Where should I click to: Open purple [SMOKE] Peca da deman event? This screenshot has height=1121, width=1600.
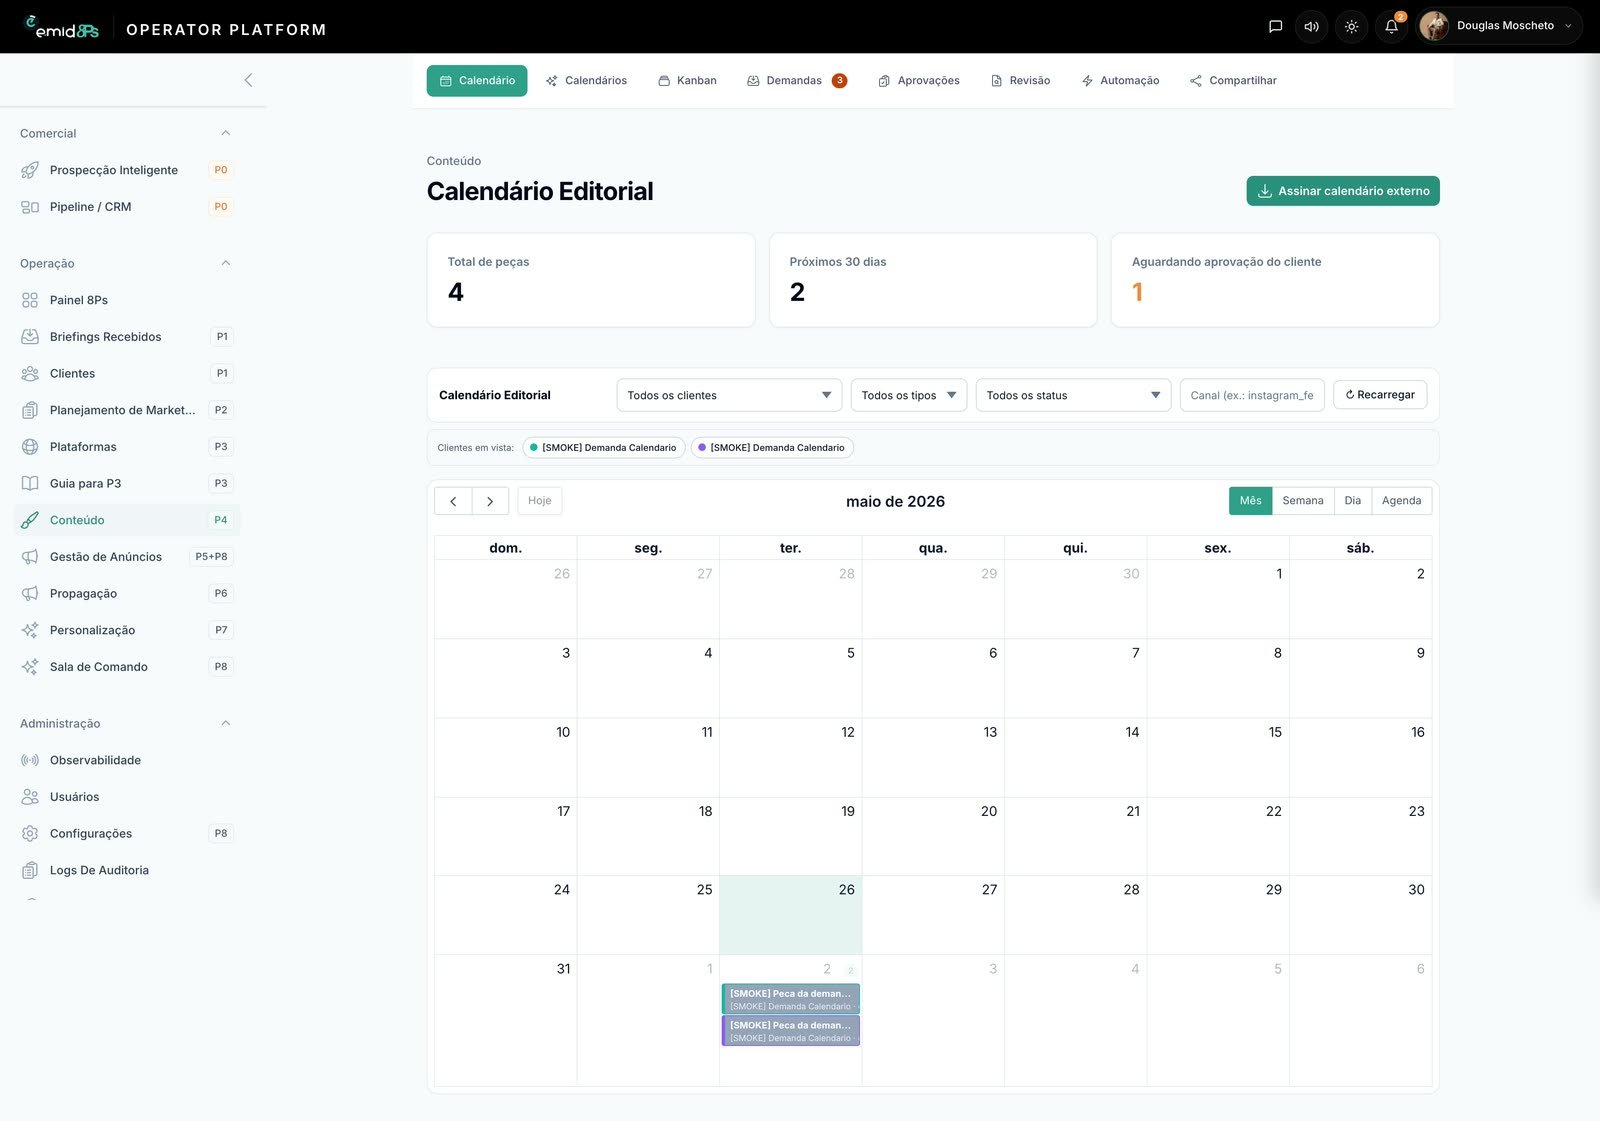click(790, 1031)
